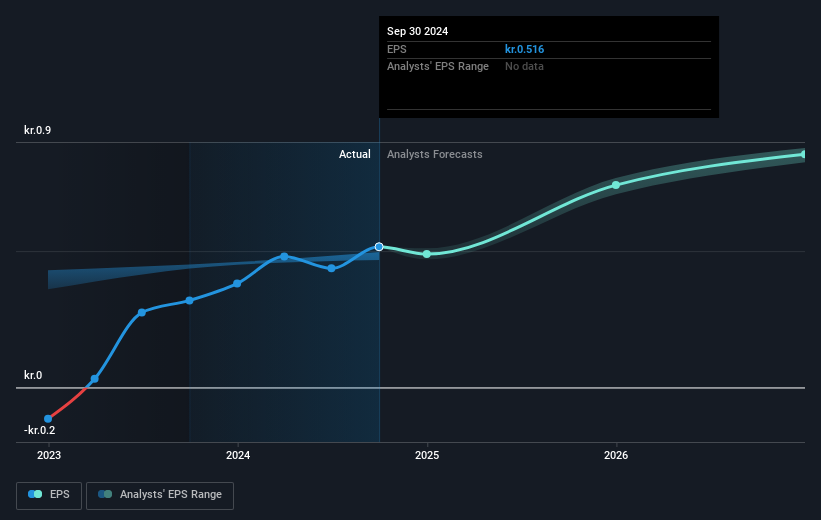The height and width of the screenshot is (520, 821).
Task: Click the 'Actual' section label
Action: tap(354, 154)
